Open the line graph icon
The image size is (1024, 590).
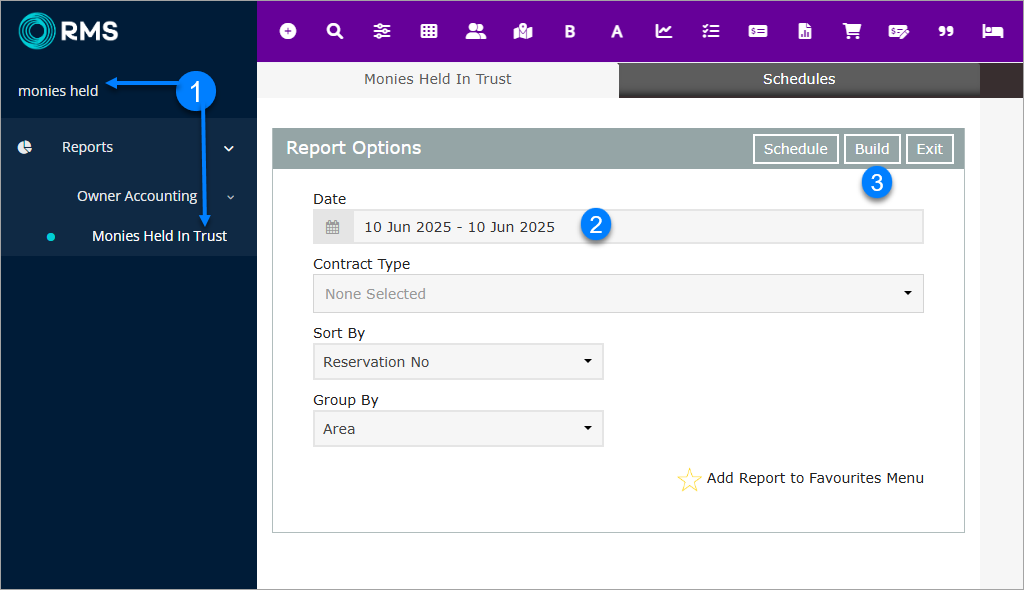(x=664, y=31)
